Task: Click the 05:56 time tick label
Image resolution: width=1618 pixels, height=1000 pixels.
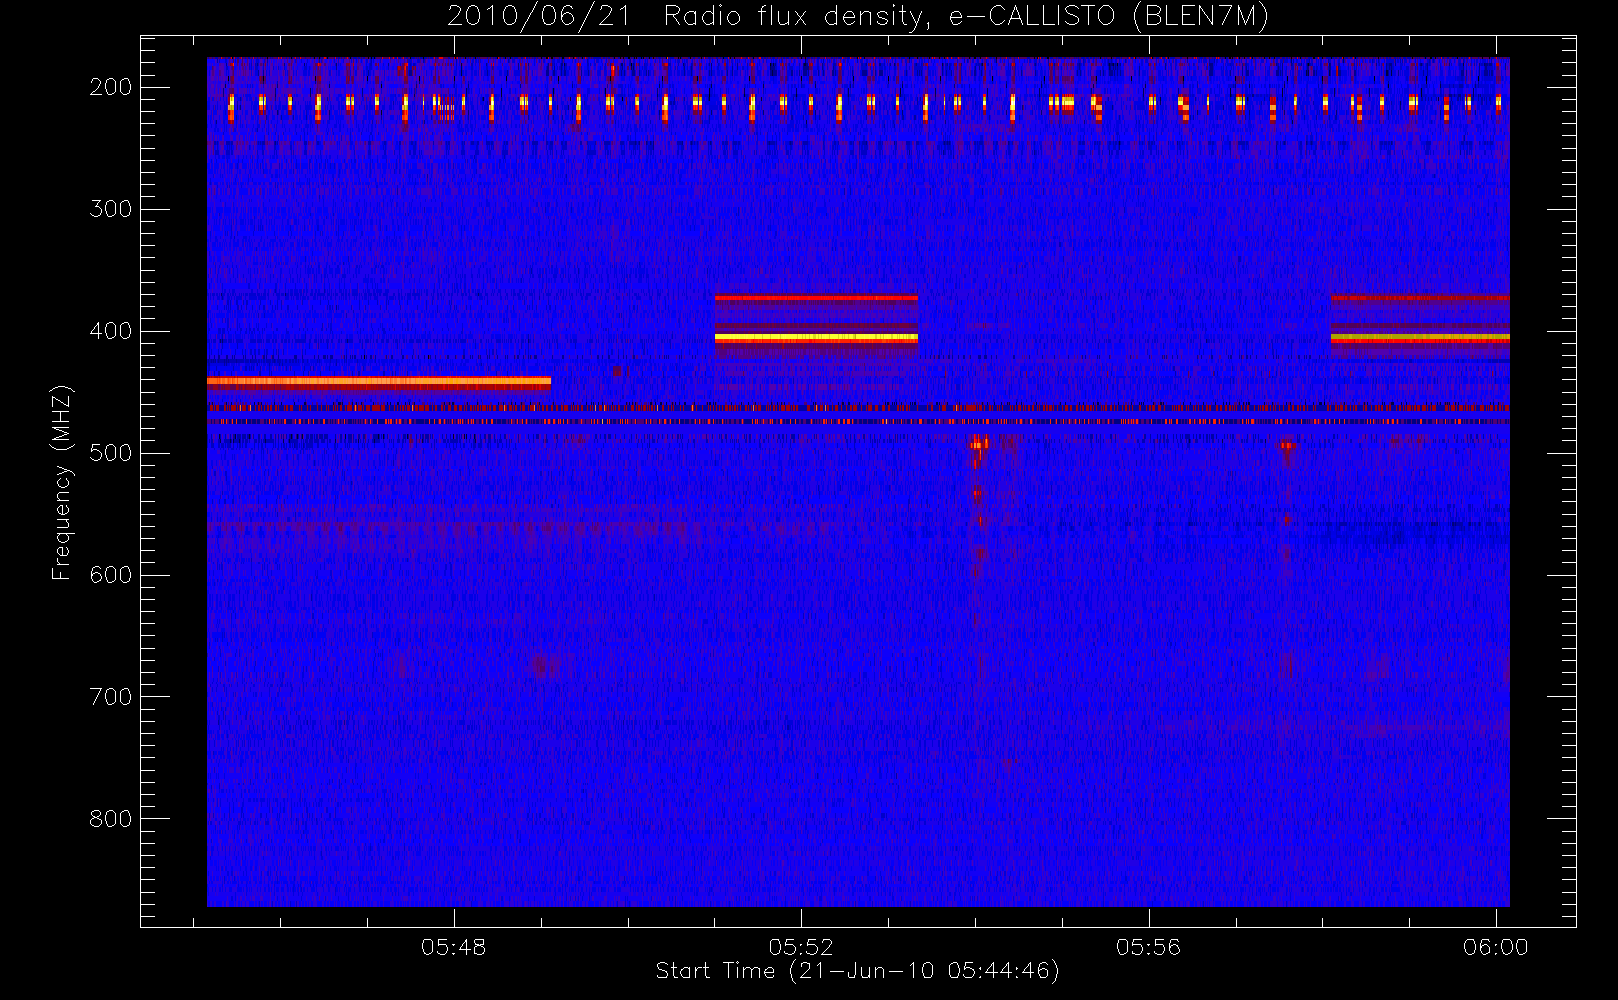Action: 1148,947
